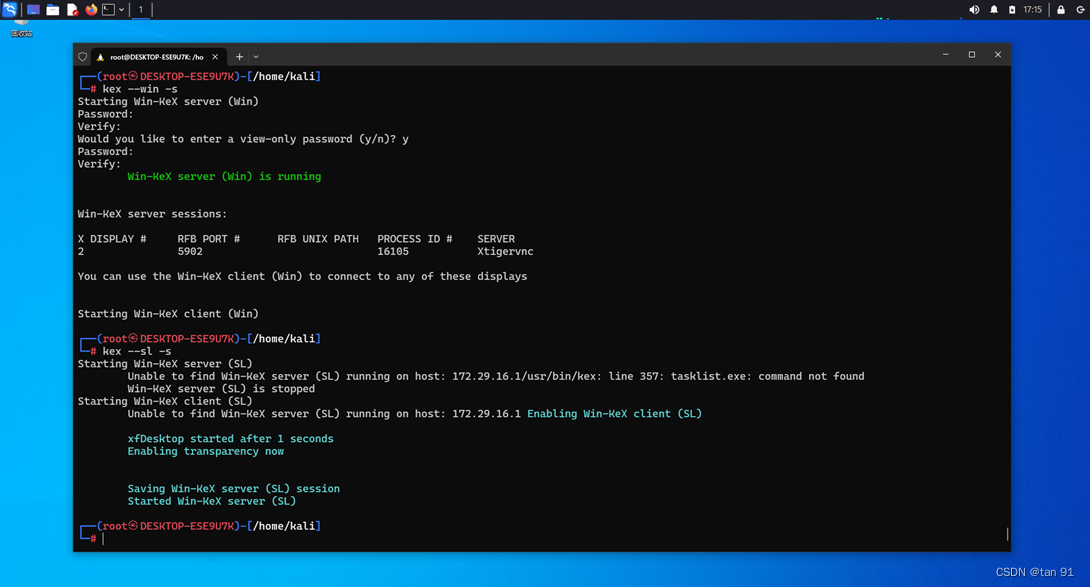Click the 'kex --win -s' command text
1090x587 pixels.
[140, 89]
